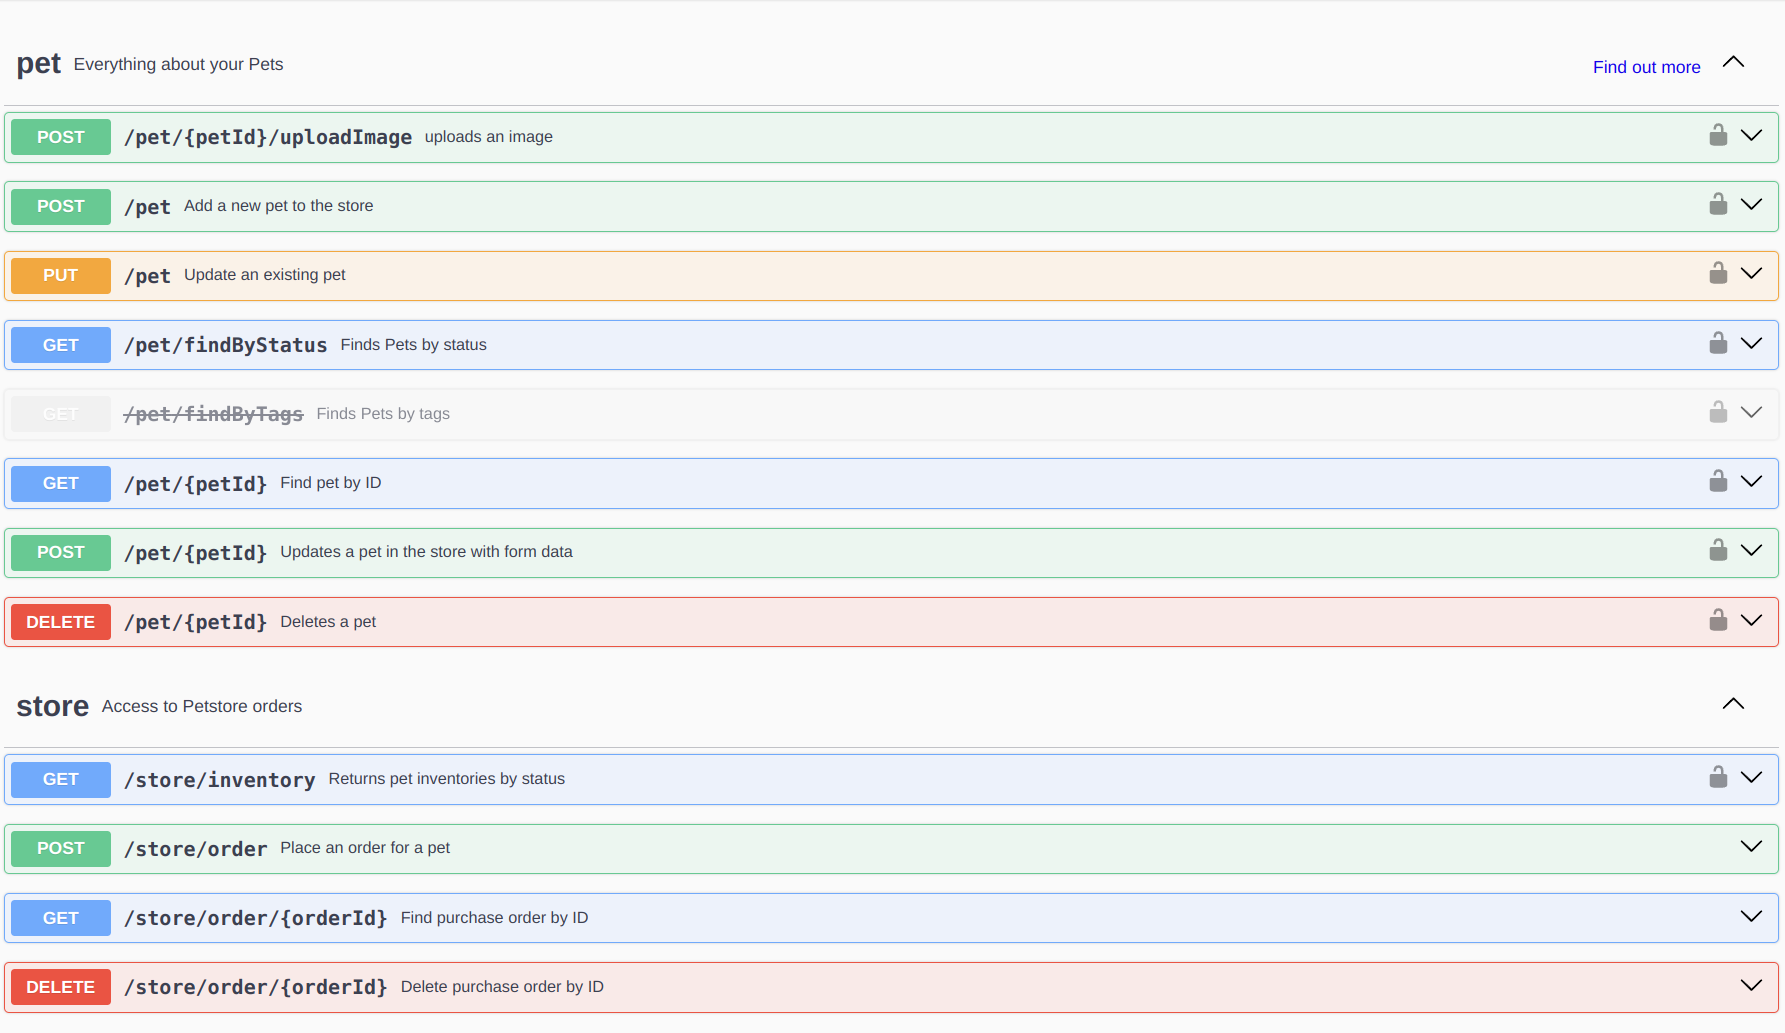The image size is (1785, 1033).
Task: Click lock icon on deprecated findByTags row
Action: coord(1718,412)
